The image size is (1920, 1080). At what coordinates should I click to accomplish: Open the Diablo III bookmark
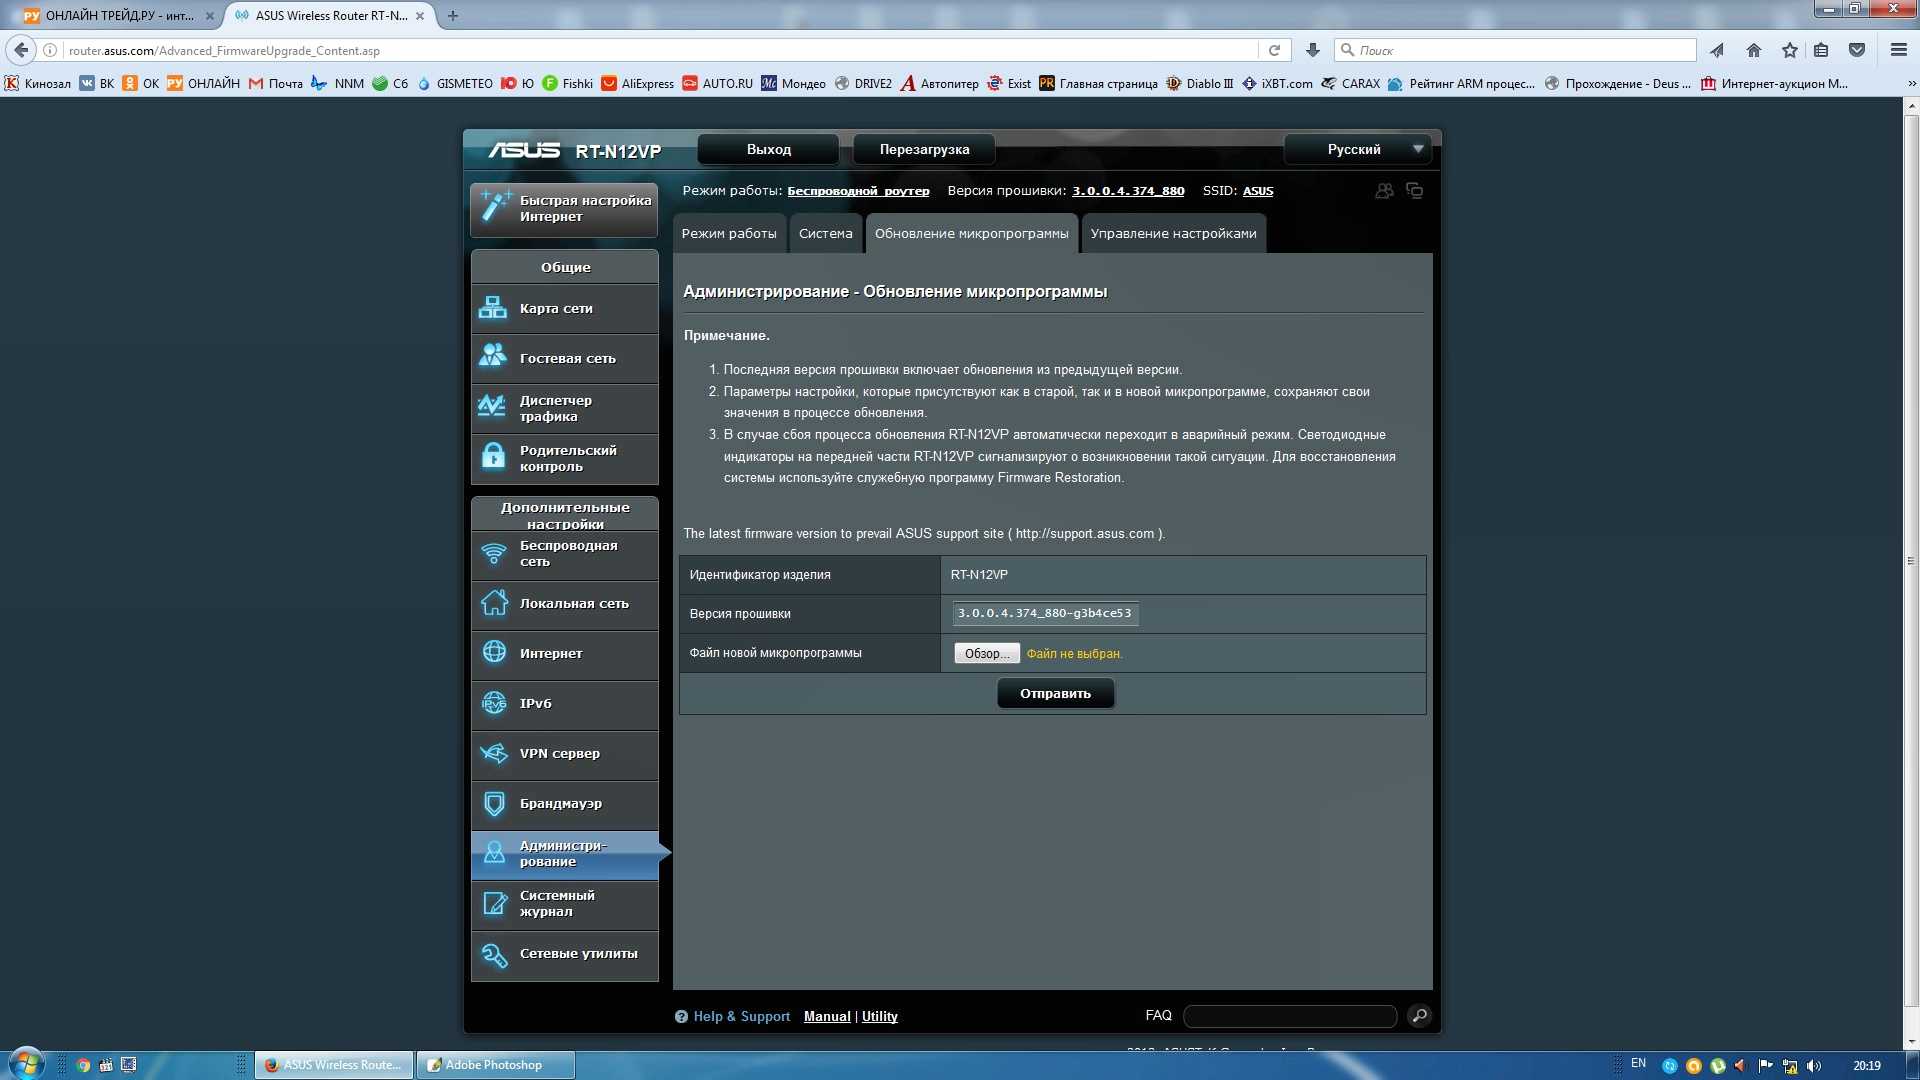[1200, 84]
